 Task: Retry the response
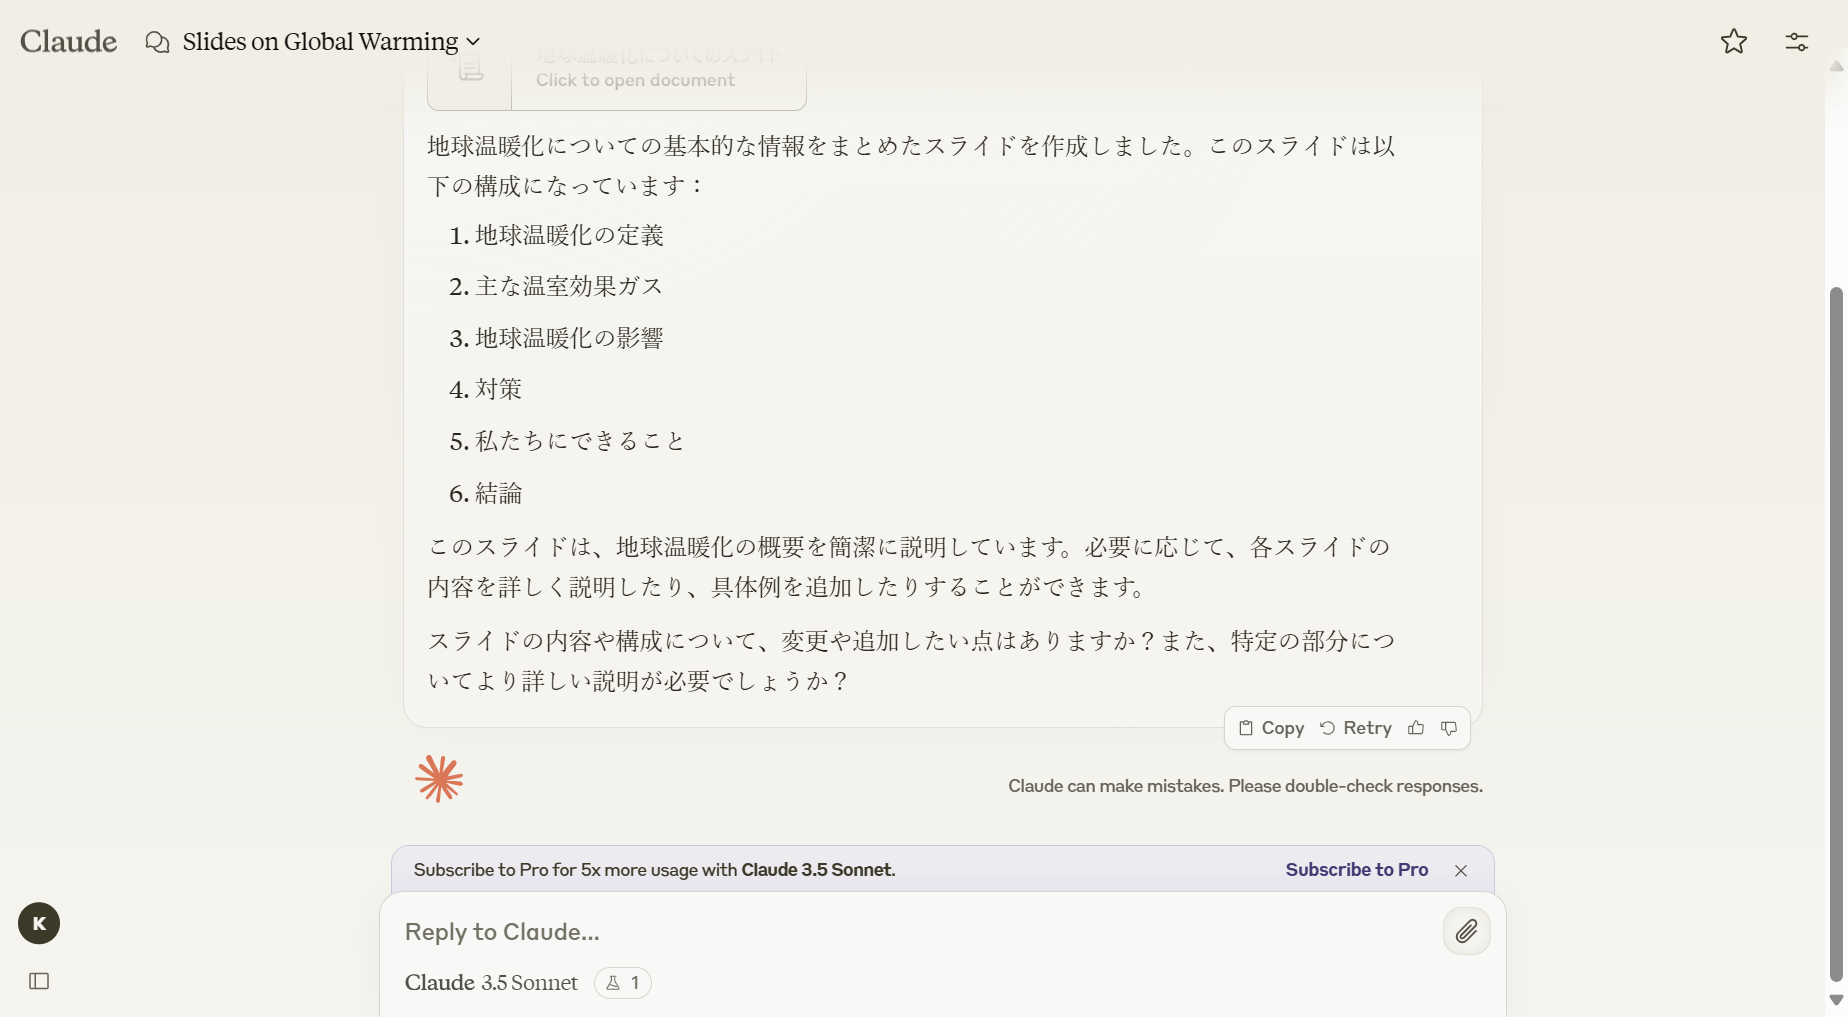tap(1356, 728)
